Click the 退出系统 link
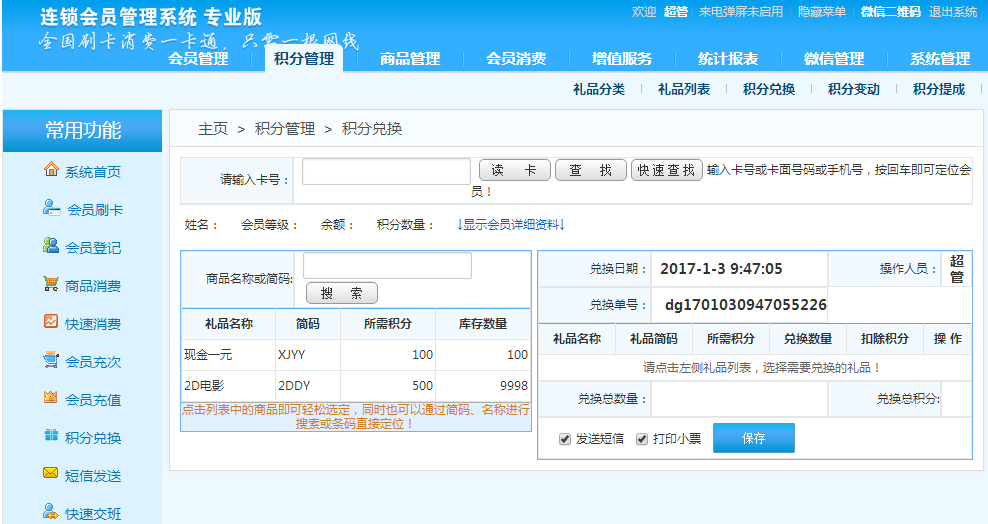 953,12
